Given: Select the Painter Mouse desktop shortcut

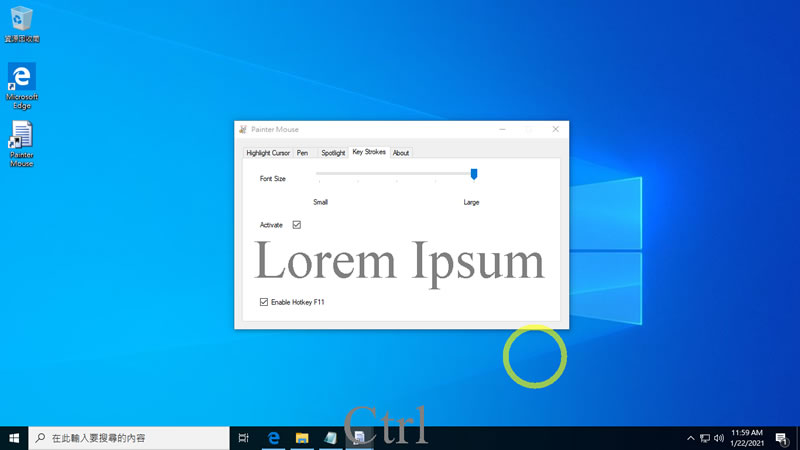Looking at the screenshot, I should 21,144.
